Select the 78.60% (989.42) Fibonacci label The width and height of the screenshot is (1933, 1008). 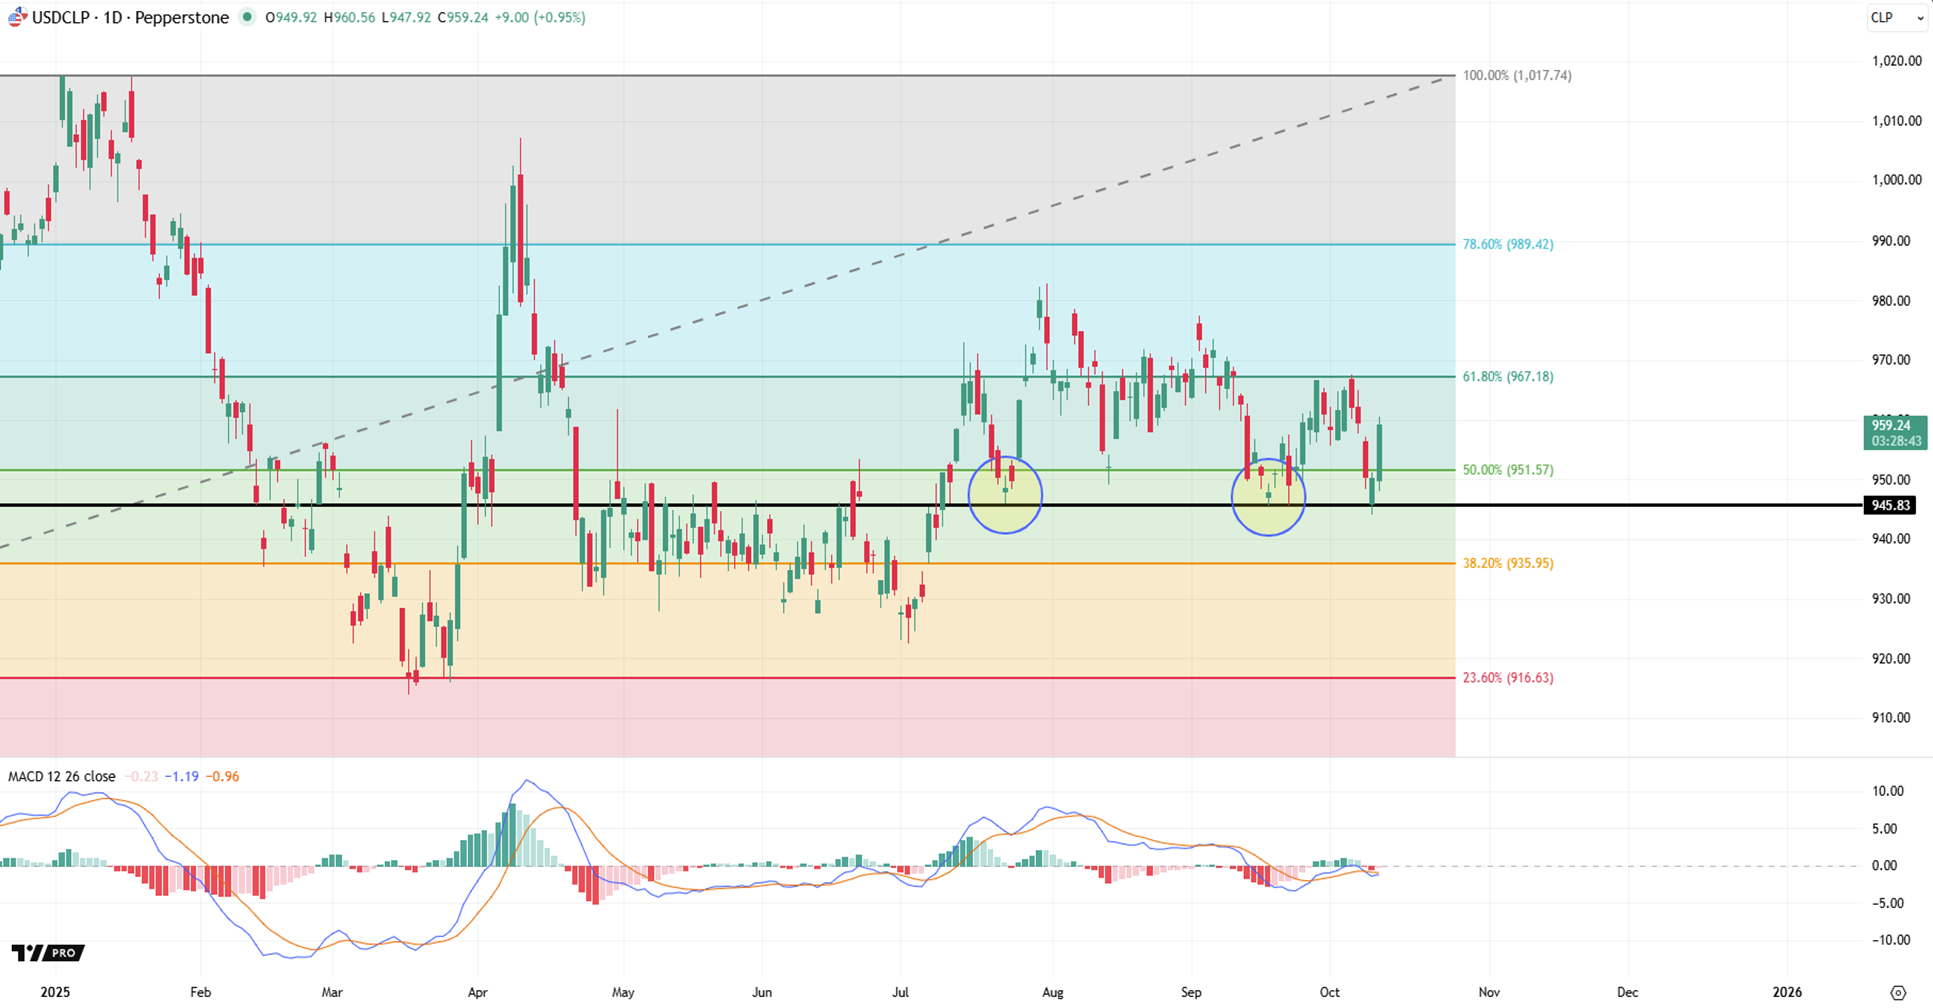point(1507,244)
